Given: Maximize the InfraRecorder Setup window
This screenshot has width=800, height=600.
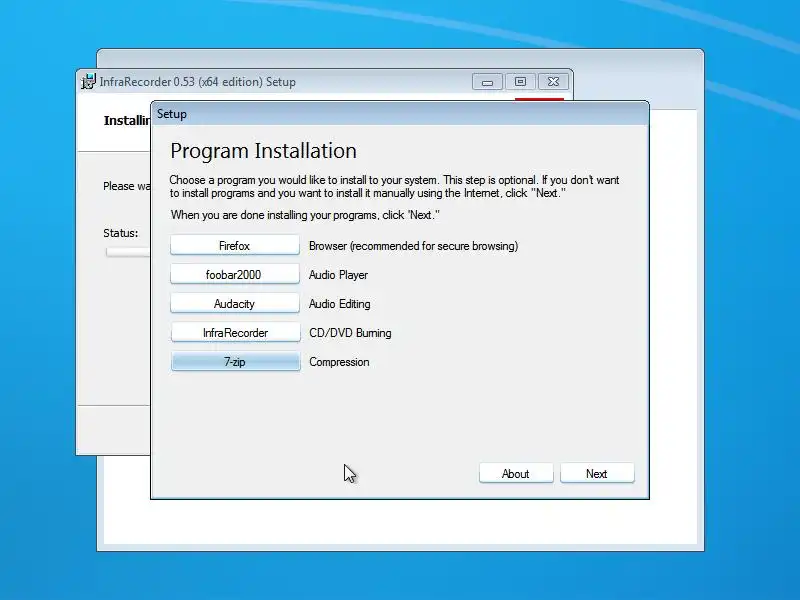Looking at the screenshot, I should (x=520, y=82).
